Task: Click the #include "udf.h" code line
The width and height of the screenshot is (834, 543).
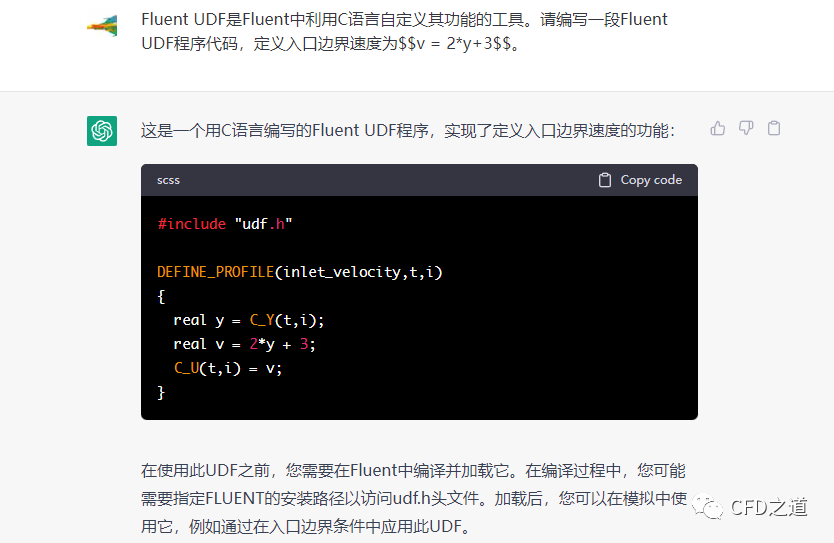Action: click(x=225, y=224)
